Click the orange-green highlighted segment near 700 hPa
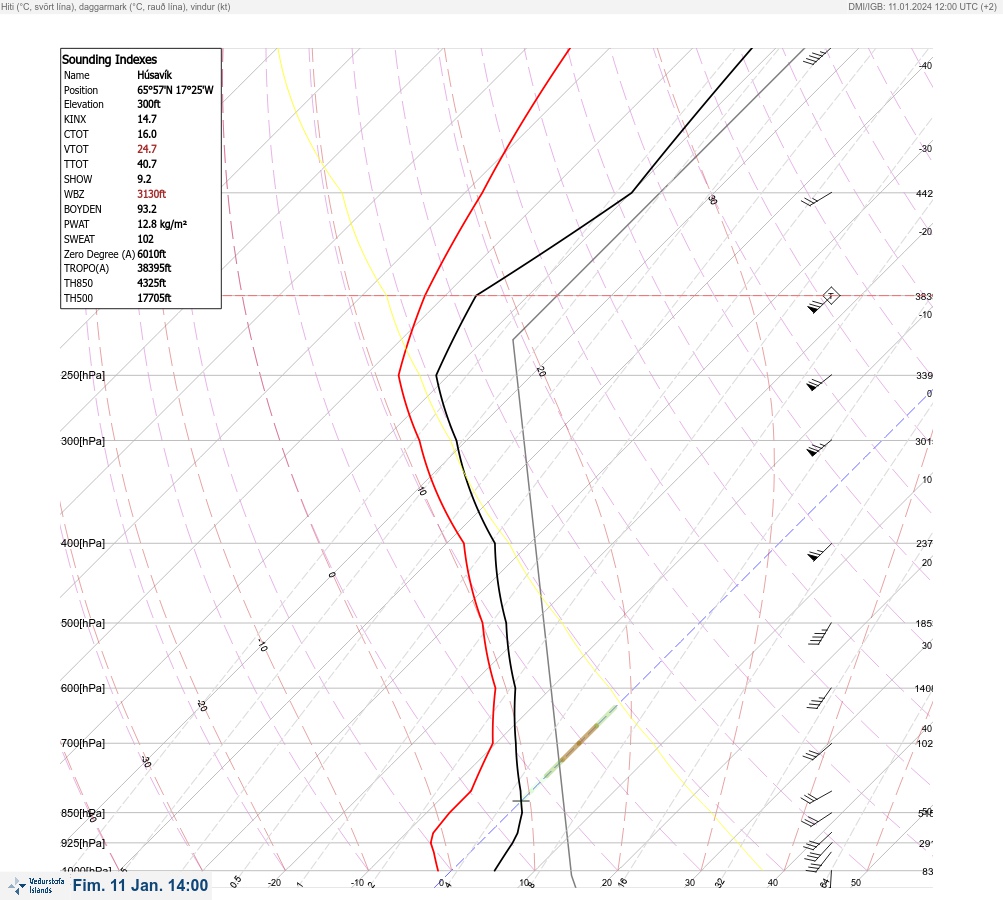 (579, 743)
